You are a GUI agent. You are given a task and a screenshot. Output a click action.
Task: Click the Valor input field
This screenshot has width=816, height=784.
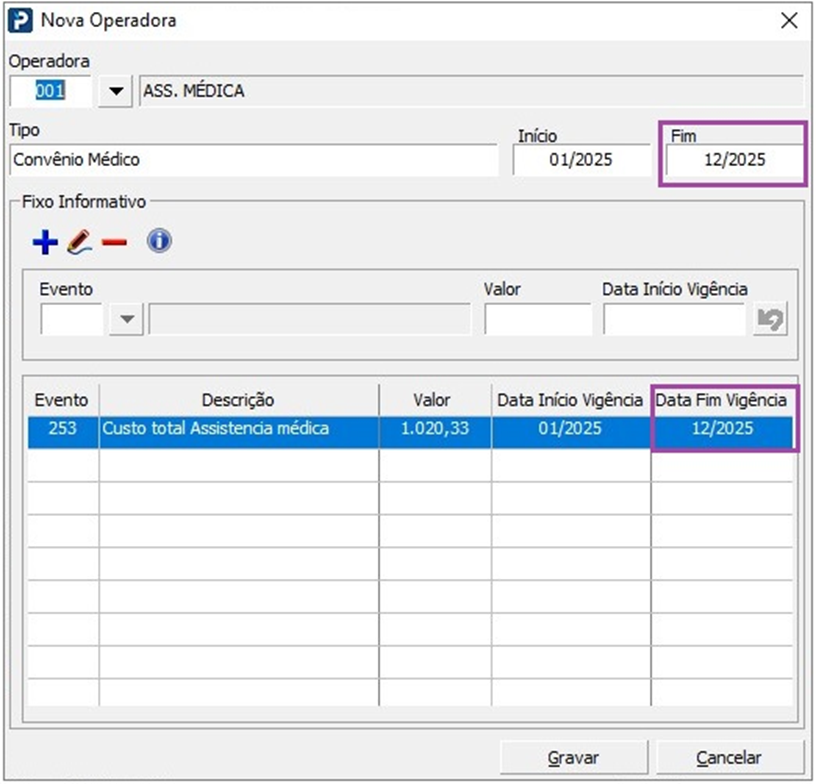coord(538,318)
